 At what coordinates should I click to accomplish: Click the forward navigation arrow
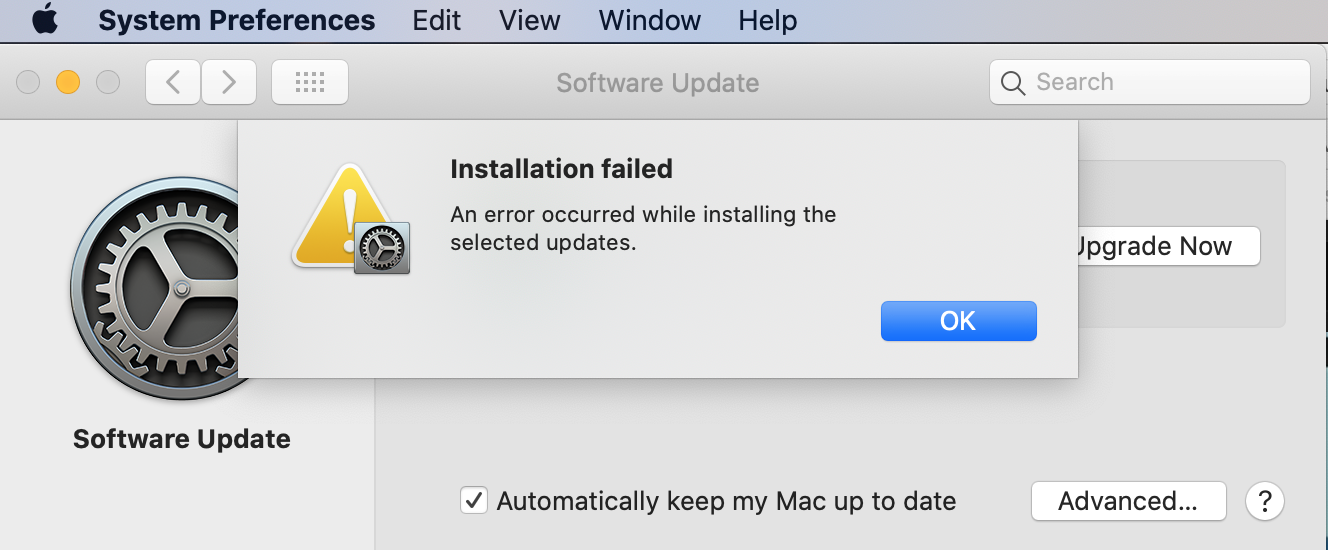pyautogui.click(x=229, y=82)
